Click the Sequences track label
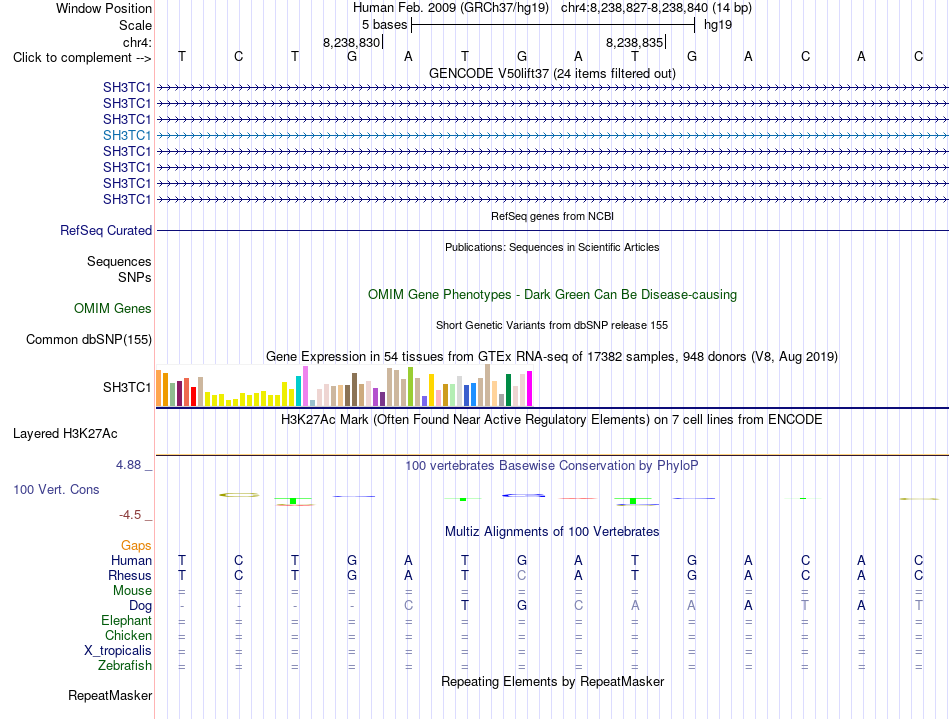950x719 pixels. coord(119,261)
